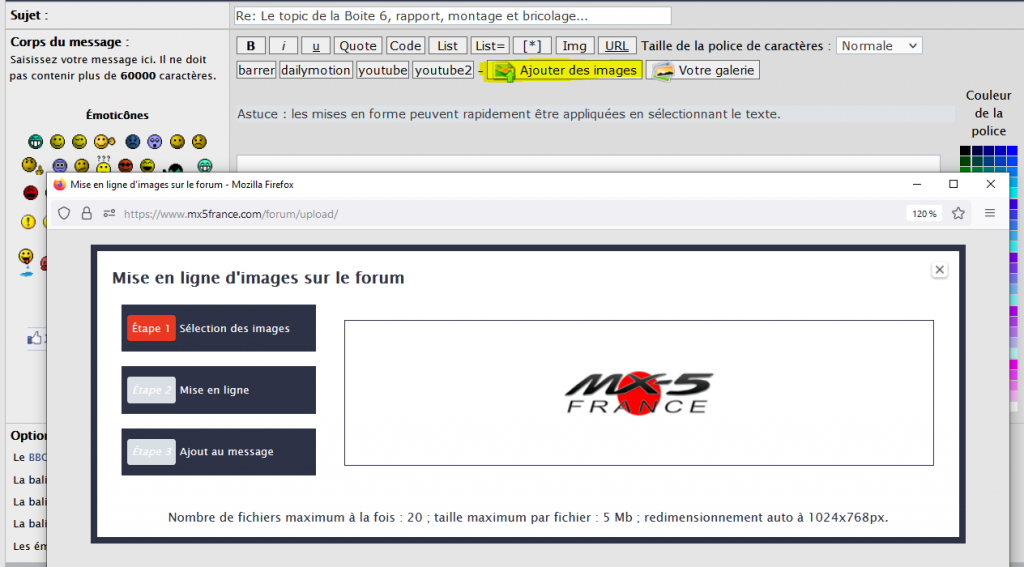Viewport: 1024px width, 567px height.
Task: Insert the question marks '???' emoticon
Action: pyautogui.click(x=103, y=164)
